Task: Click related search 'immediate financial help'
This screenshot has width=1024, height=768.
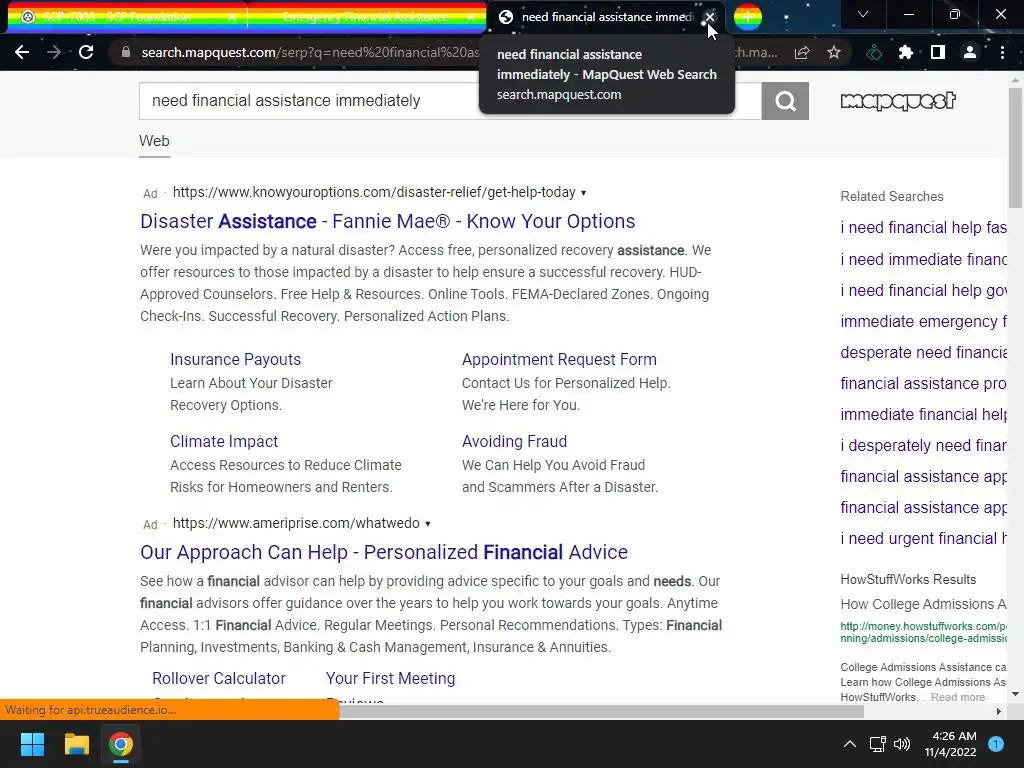Action: (923, 415)
